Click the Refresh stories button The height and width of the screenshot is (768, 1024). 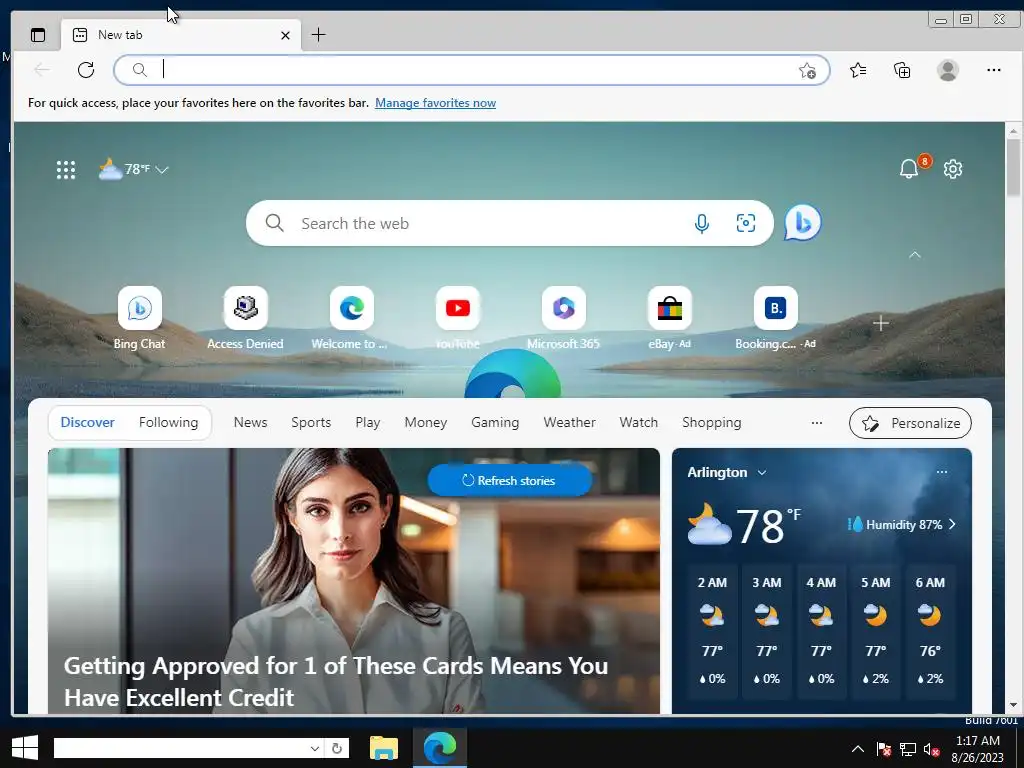510,481
